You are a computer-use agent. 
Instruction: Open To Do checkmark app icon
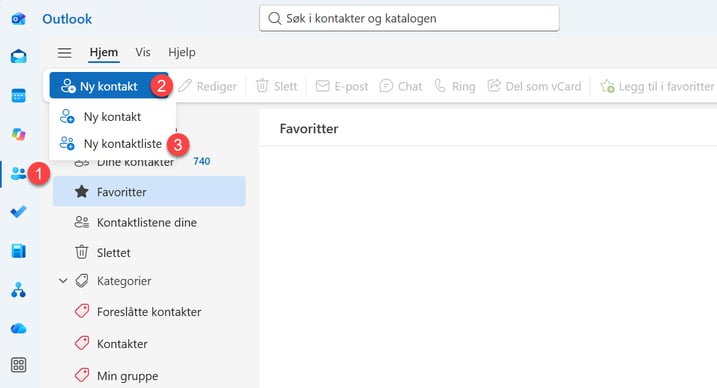click(19, 212)
